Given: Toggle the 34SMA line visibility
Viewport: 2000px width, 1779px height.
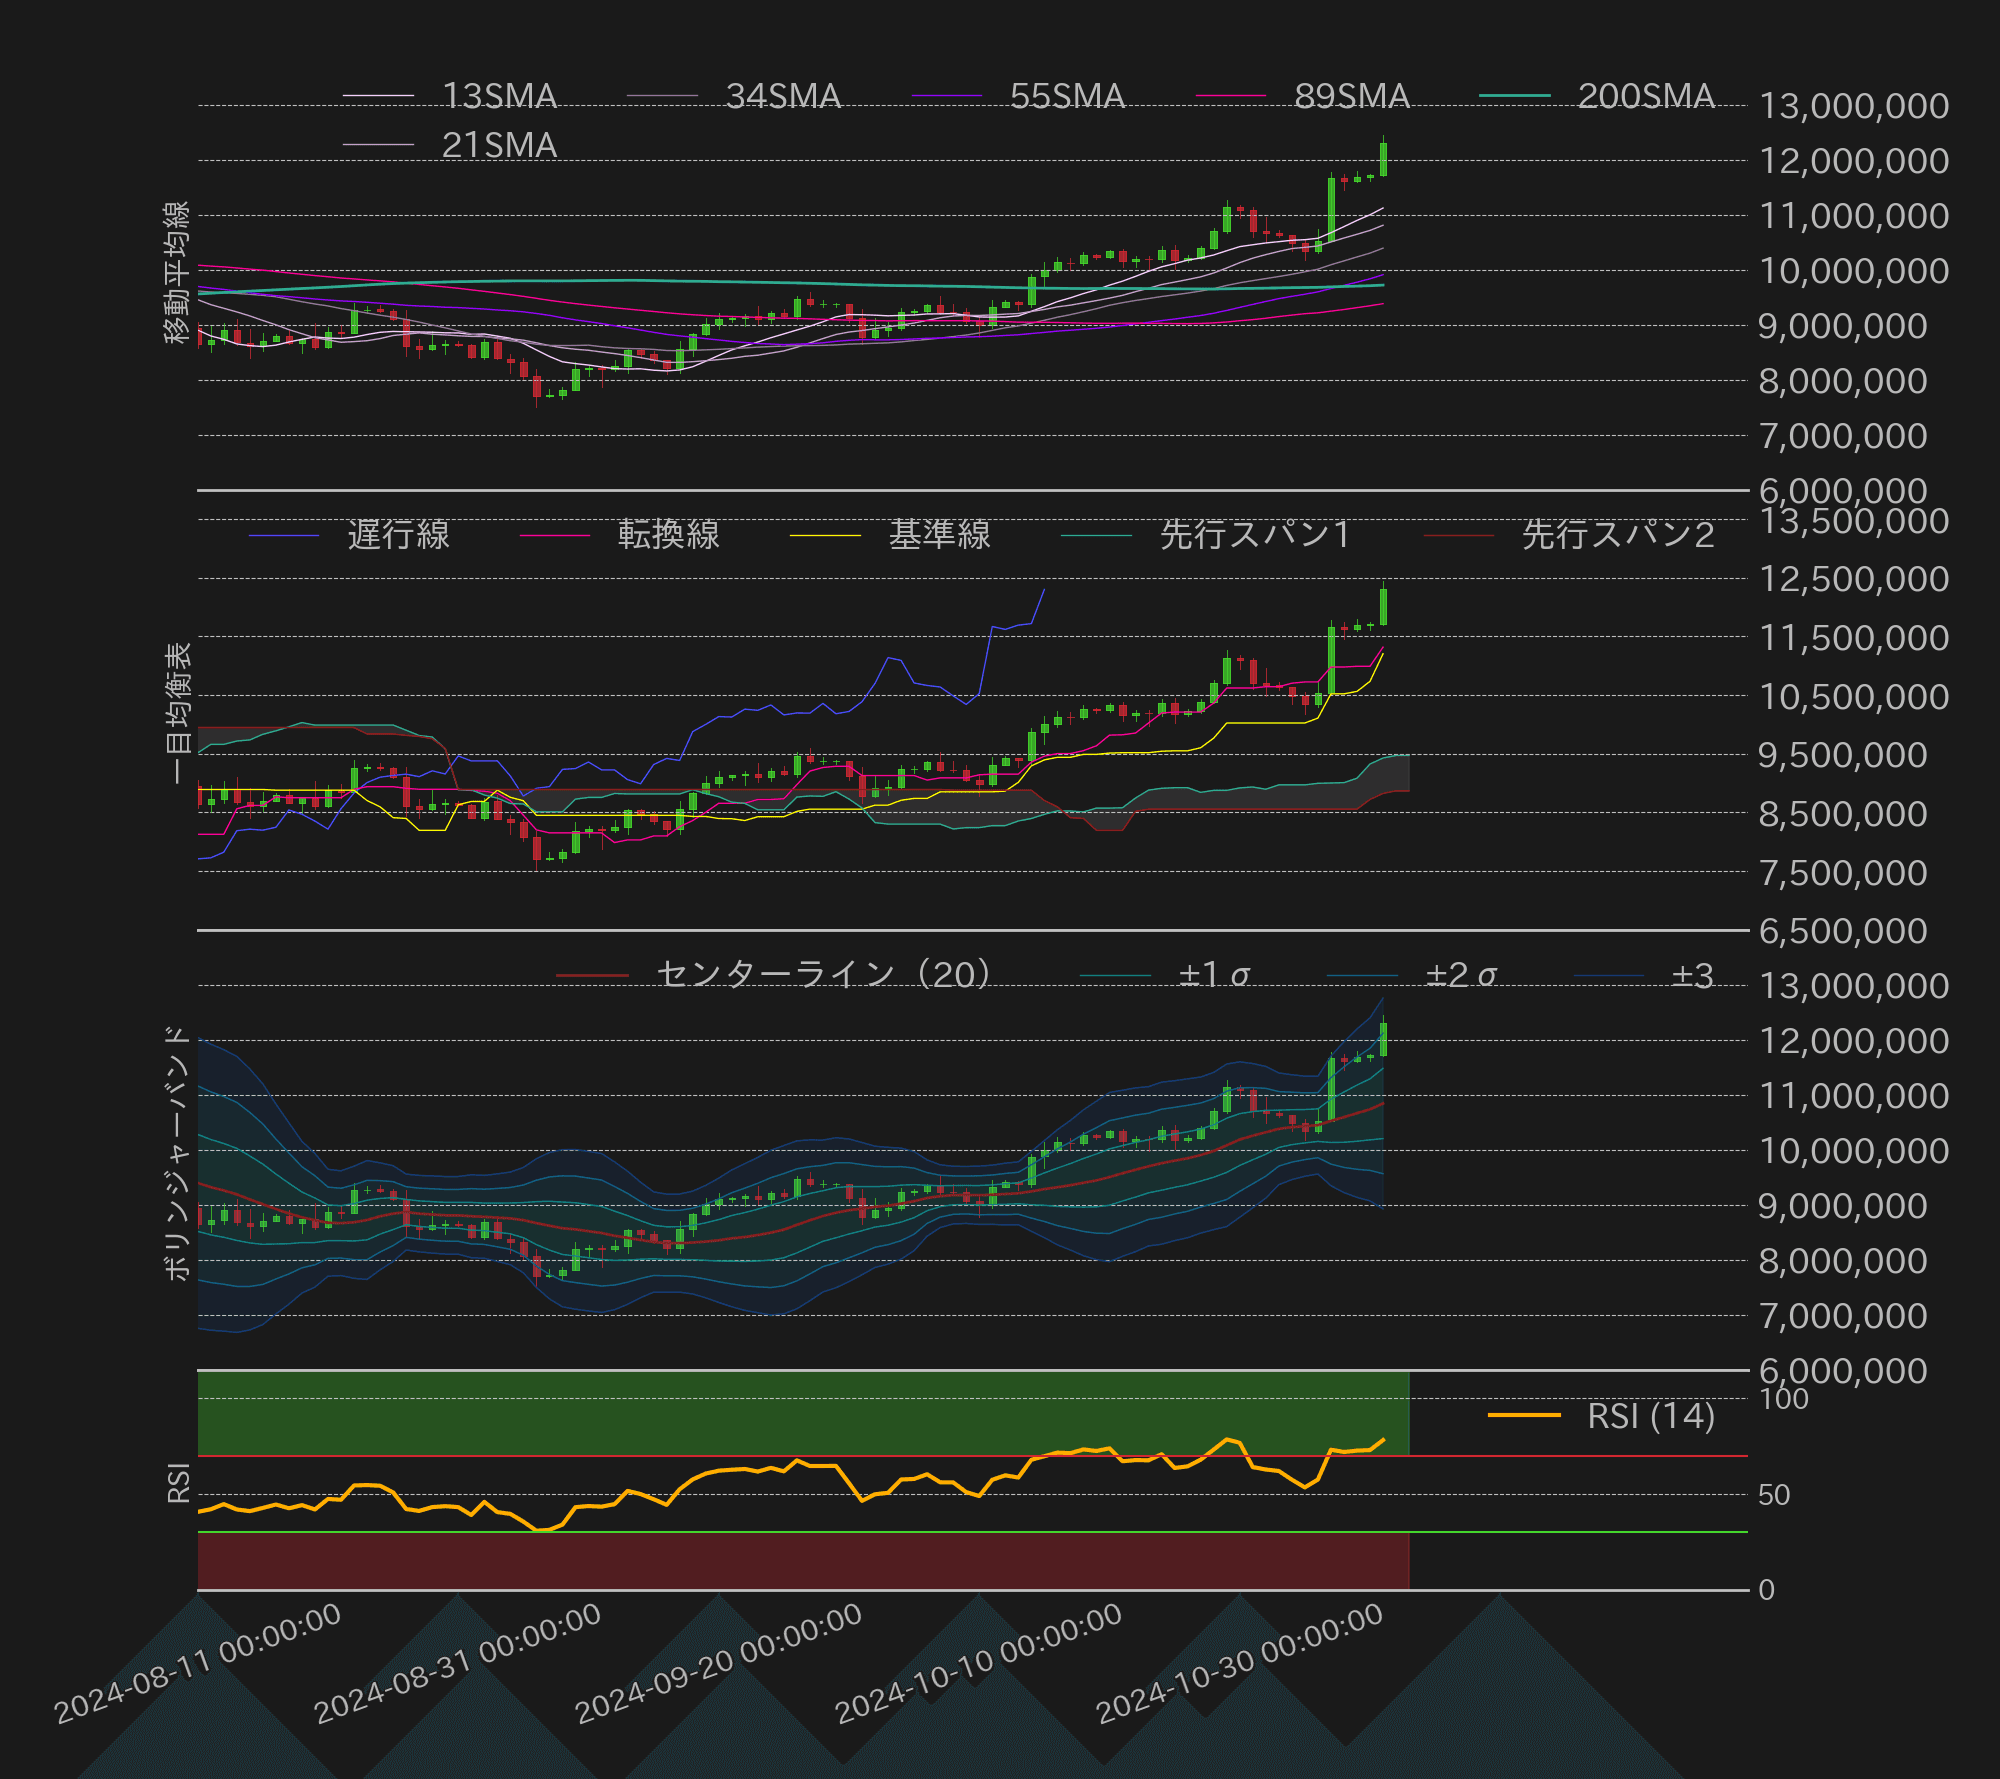Looking at the screenshot, I should point(660,97).
